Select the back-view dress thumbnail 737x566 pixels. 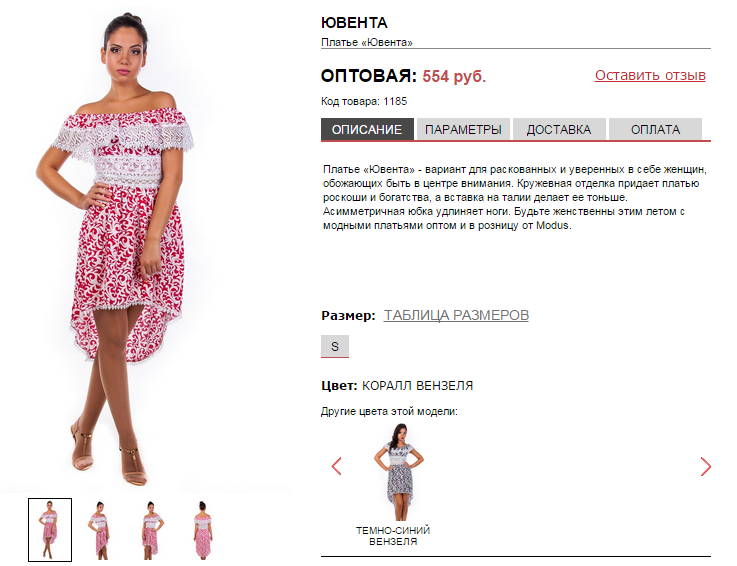pyautogui.click(x=203, y=529)
